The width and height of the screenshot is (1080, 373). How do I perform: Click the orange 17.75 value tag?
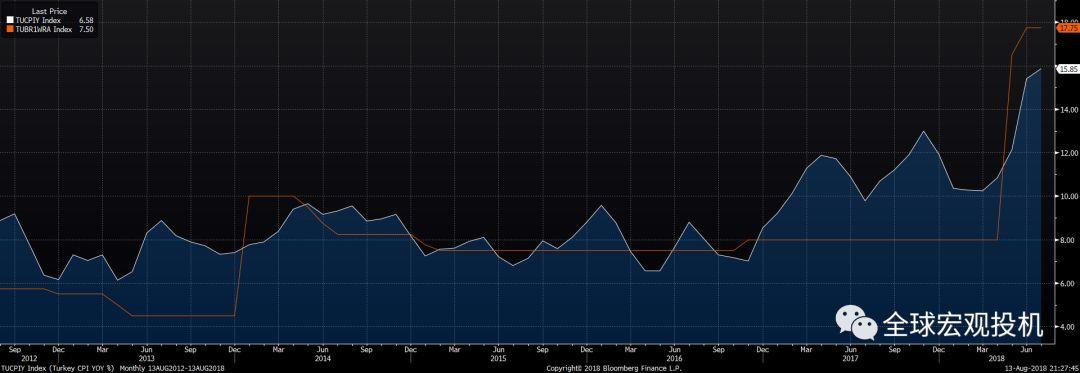(1068, 28)
